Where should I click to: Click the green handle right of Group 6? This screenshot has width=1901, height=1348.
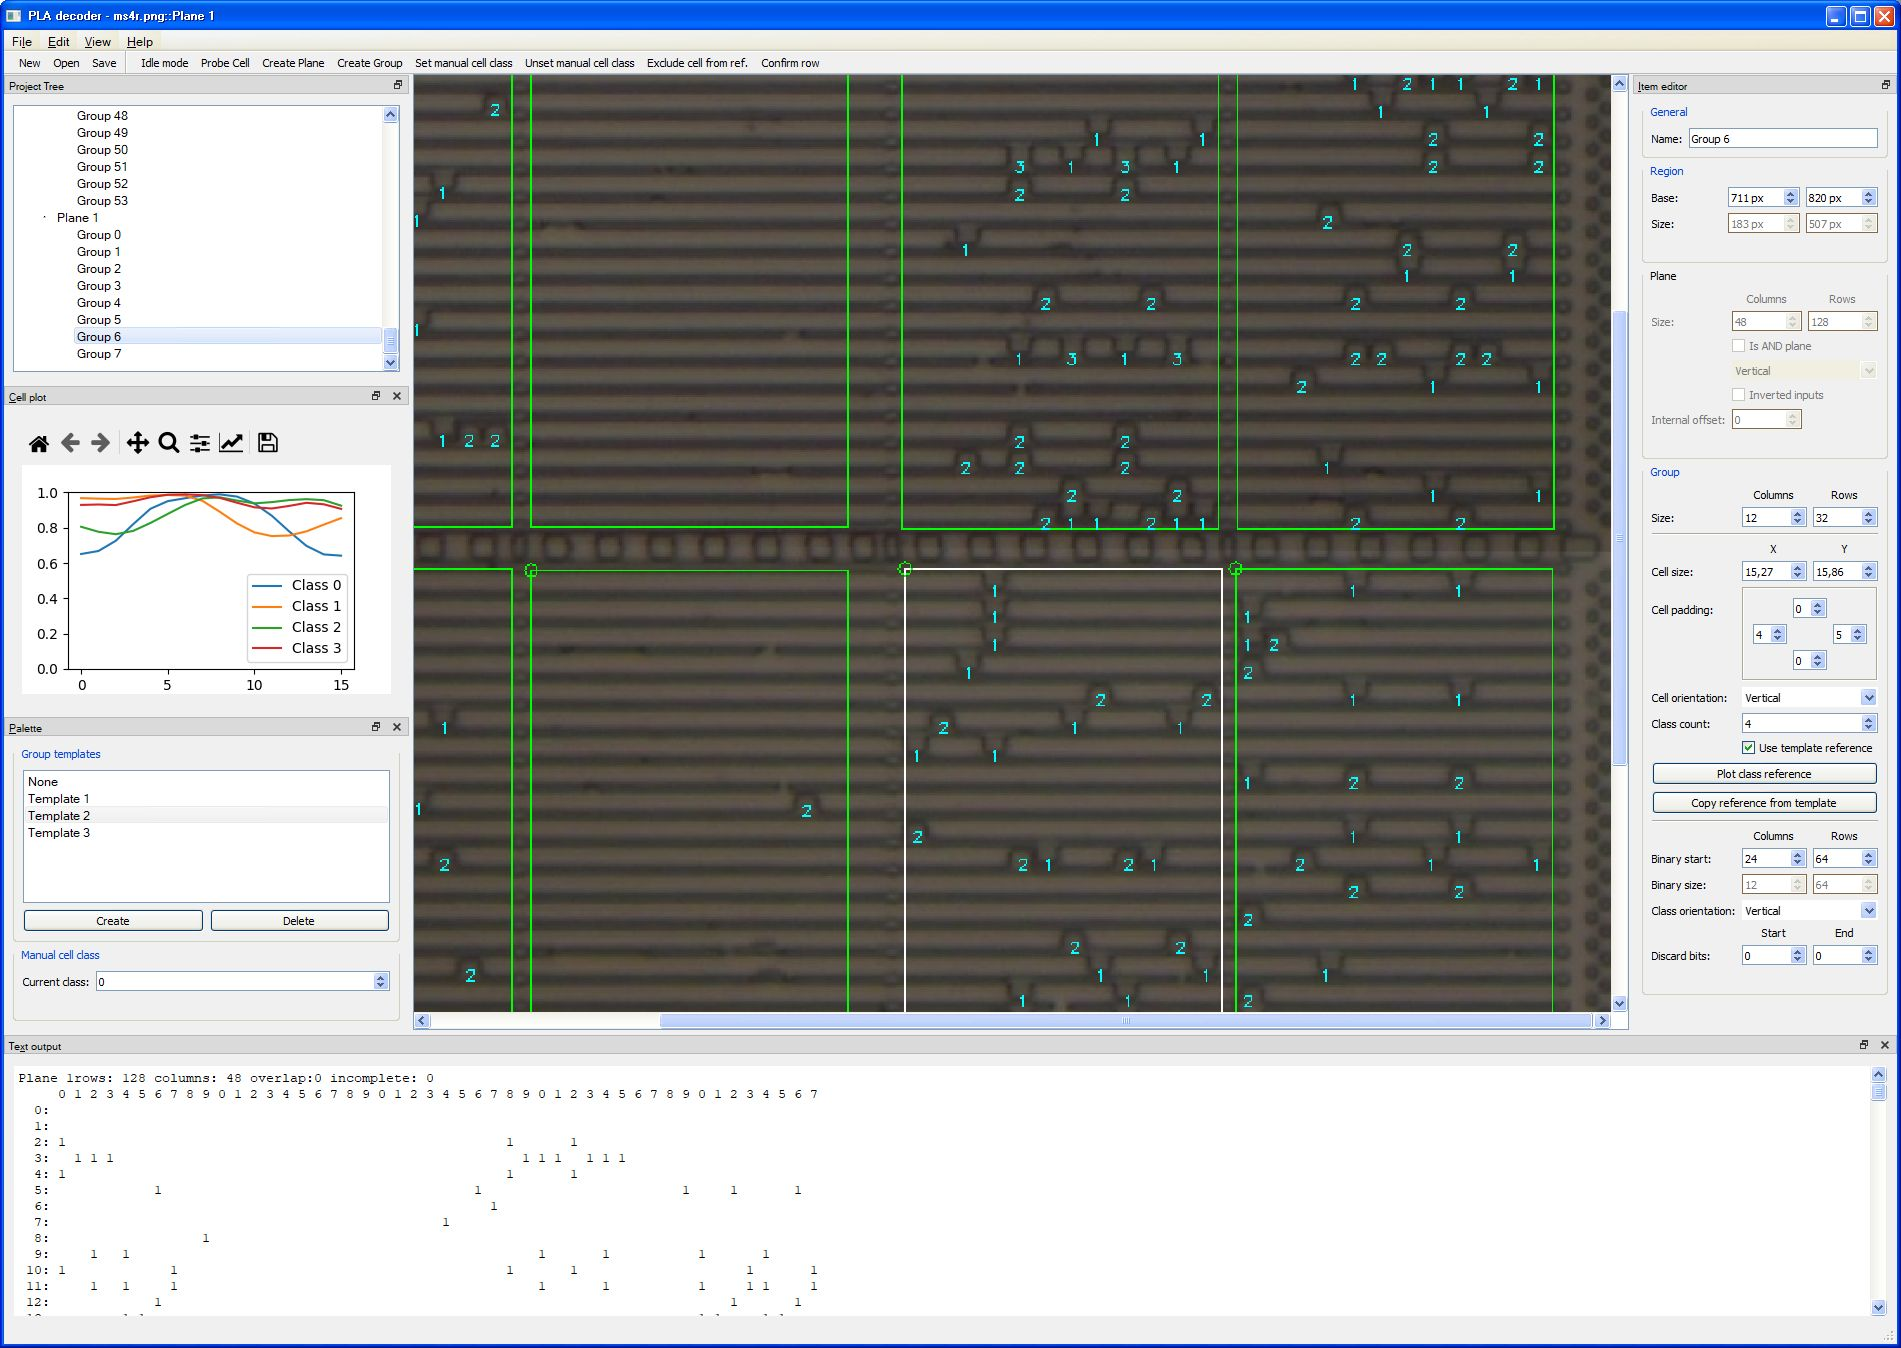pyautogui.click(x=1236, y=569)
